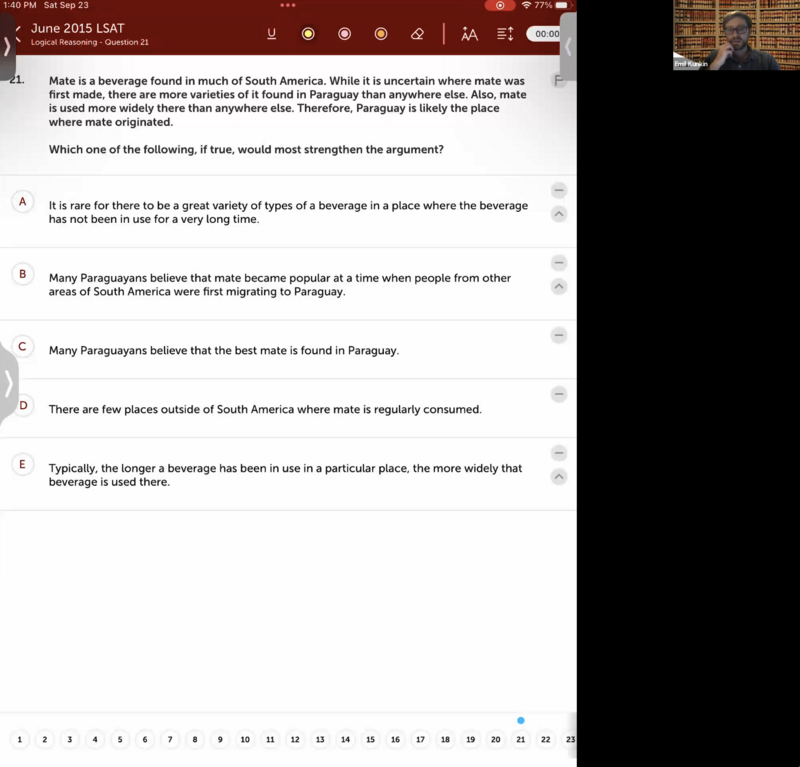Screen dimensions: 800x767
Task: Open the left side panel handle
Action: pos(8,383)
